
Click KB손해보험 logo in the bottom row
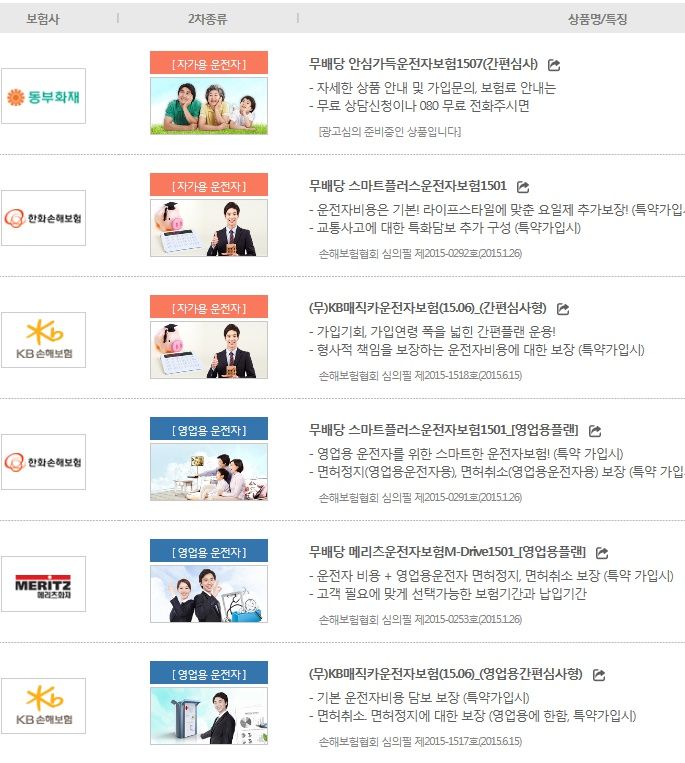[x=43, y=706]
